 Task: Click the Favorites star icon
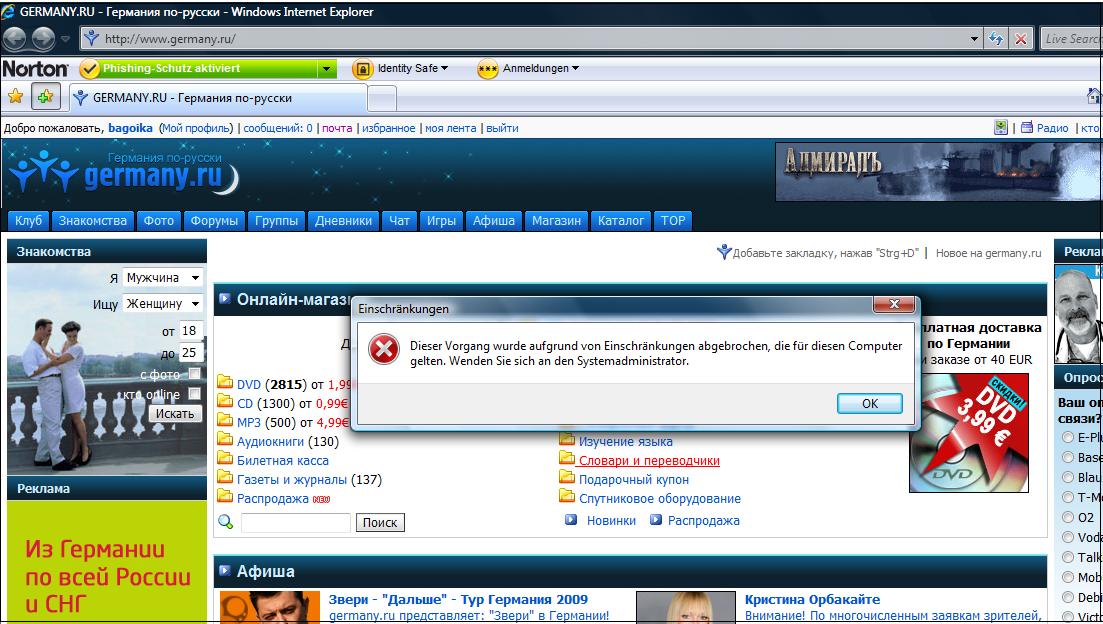[x=15, y=97]
